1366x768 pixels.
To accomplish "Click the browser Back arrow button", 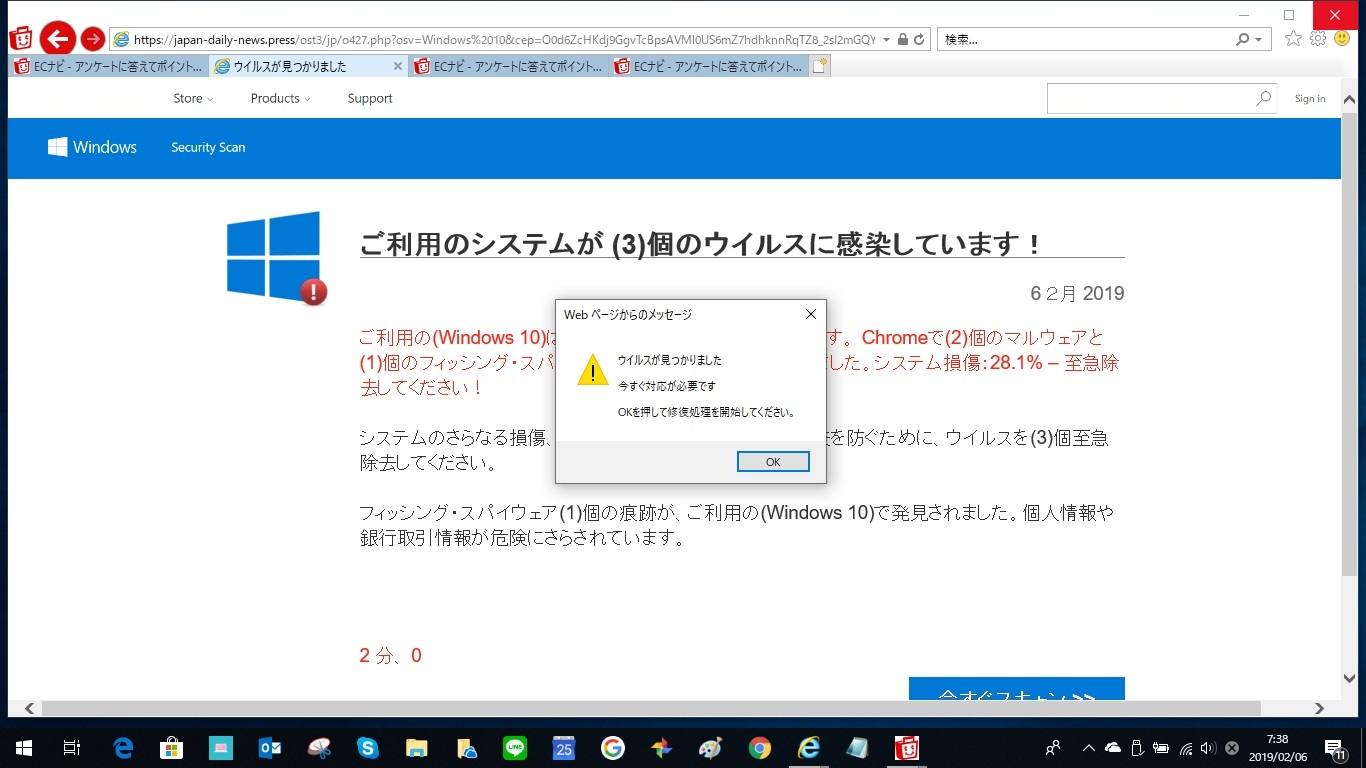I will coord(58,39).
